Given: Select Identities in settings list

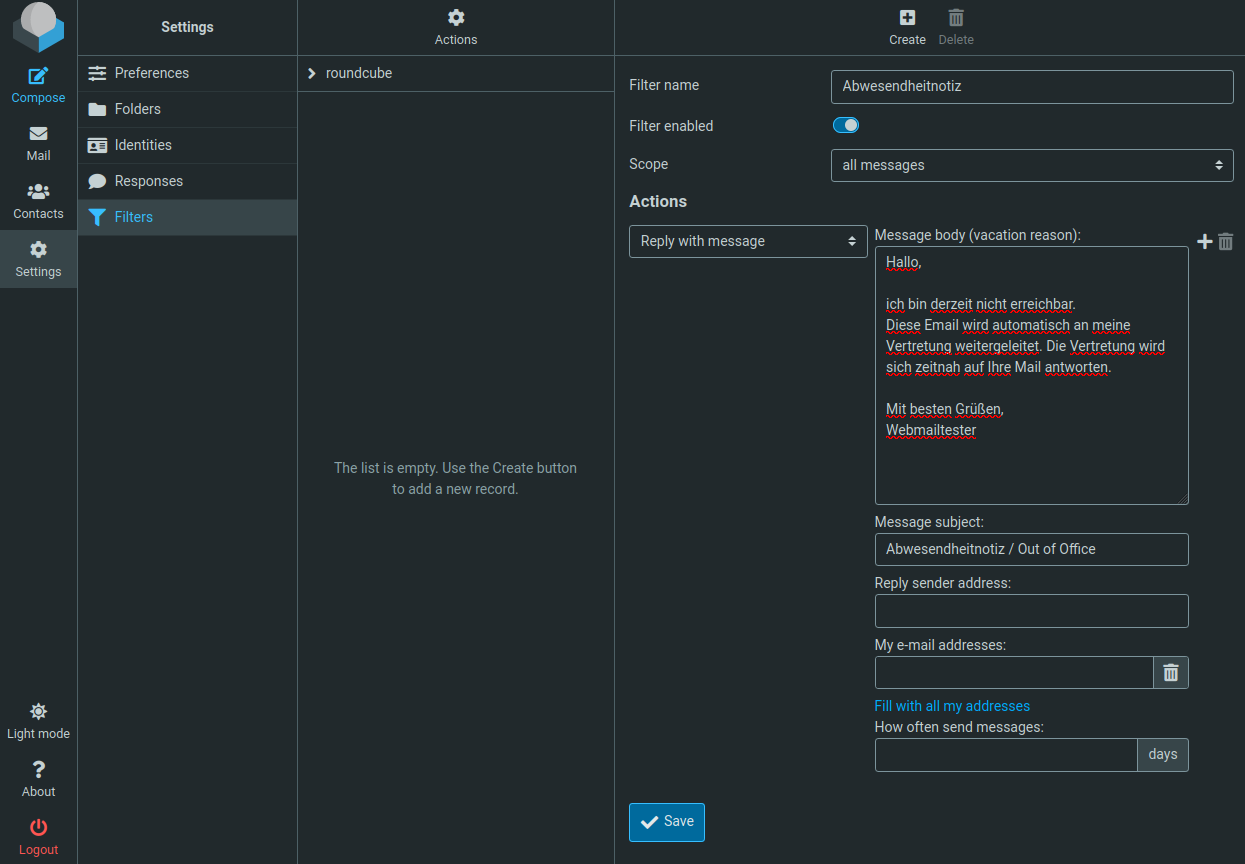Looking at the screenshot, I should [x=143, y=145].
